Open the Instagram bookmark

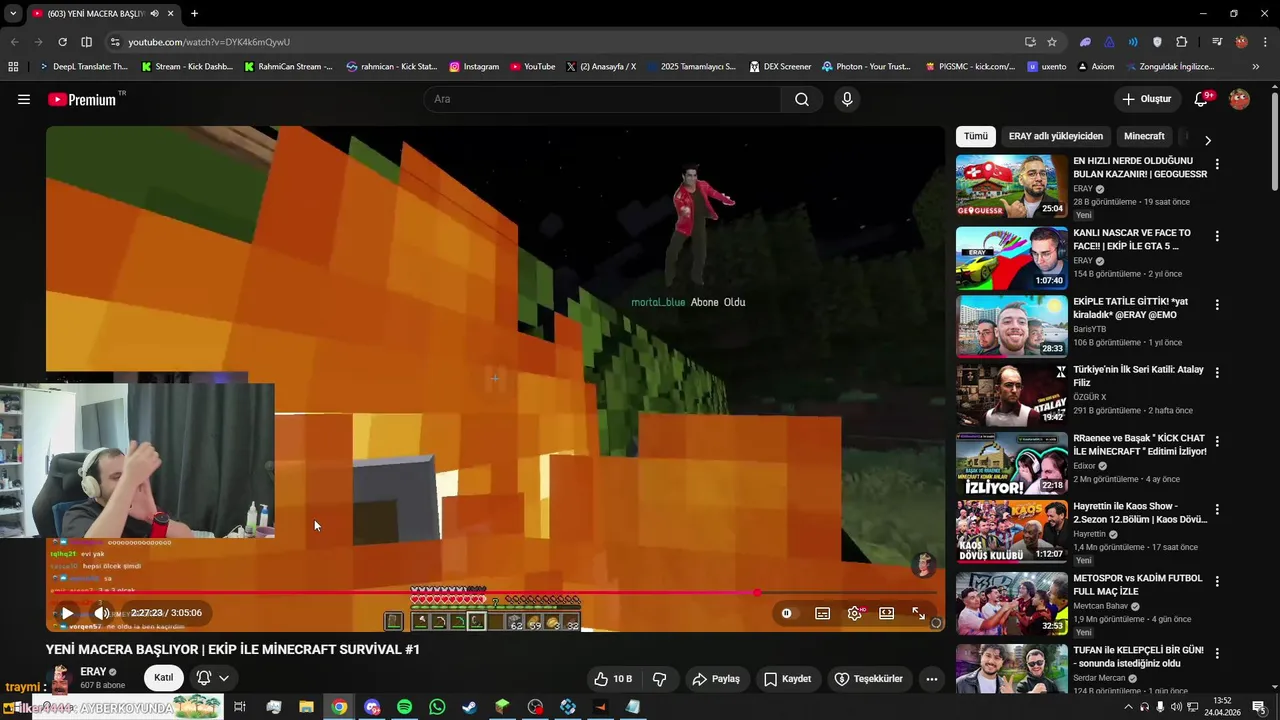[474, 67]
